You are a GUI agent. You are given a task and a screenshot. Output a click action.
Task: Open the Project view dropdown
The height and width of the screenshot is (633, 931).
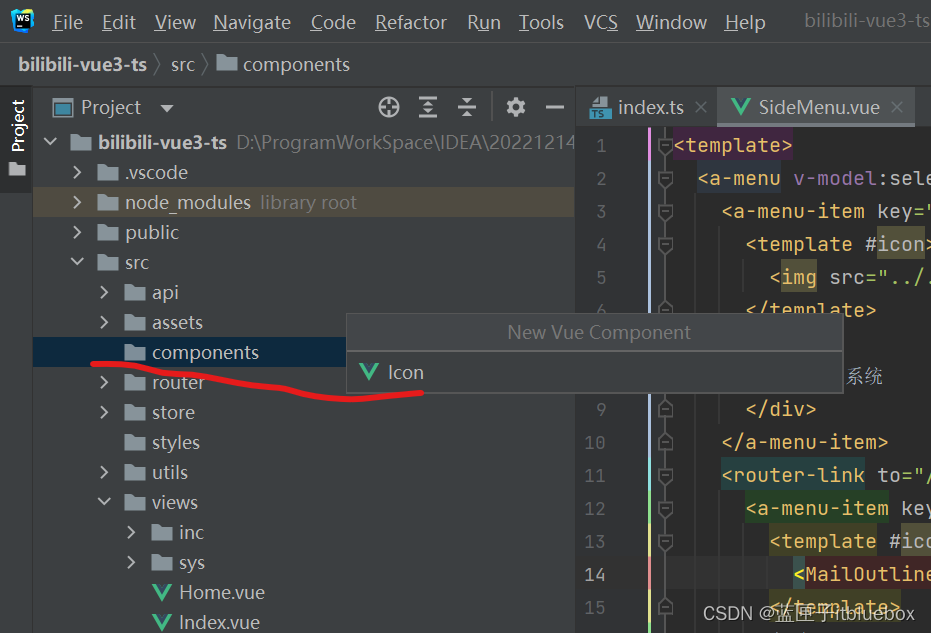tap(167, 108)
